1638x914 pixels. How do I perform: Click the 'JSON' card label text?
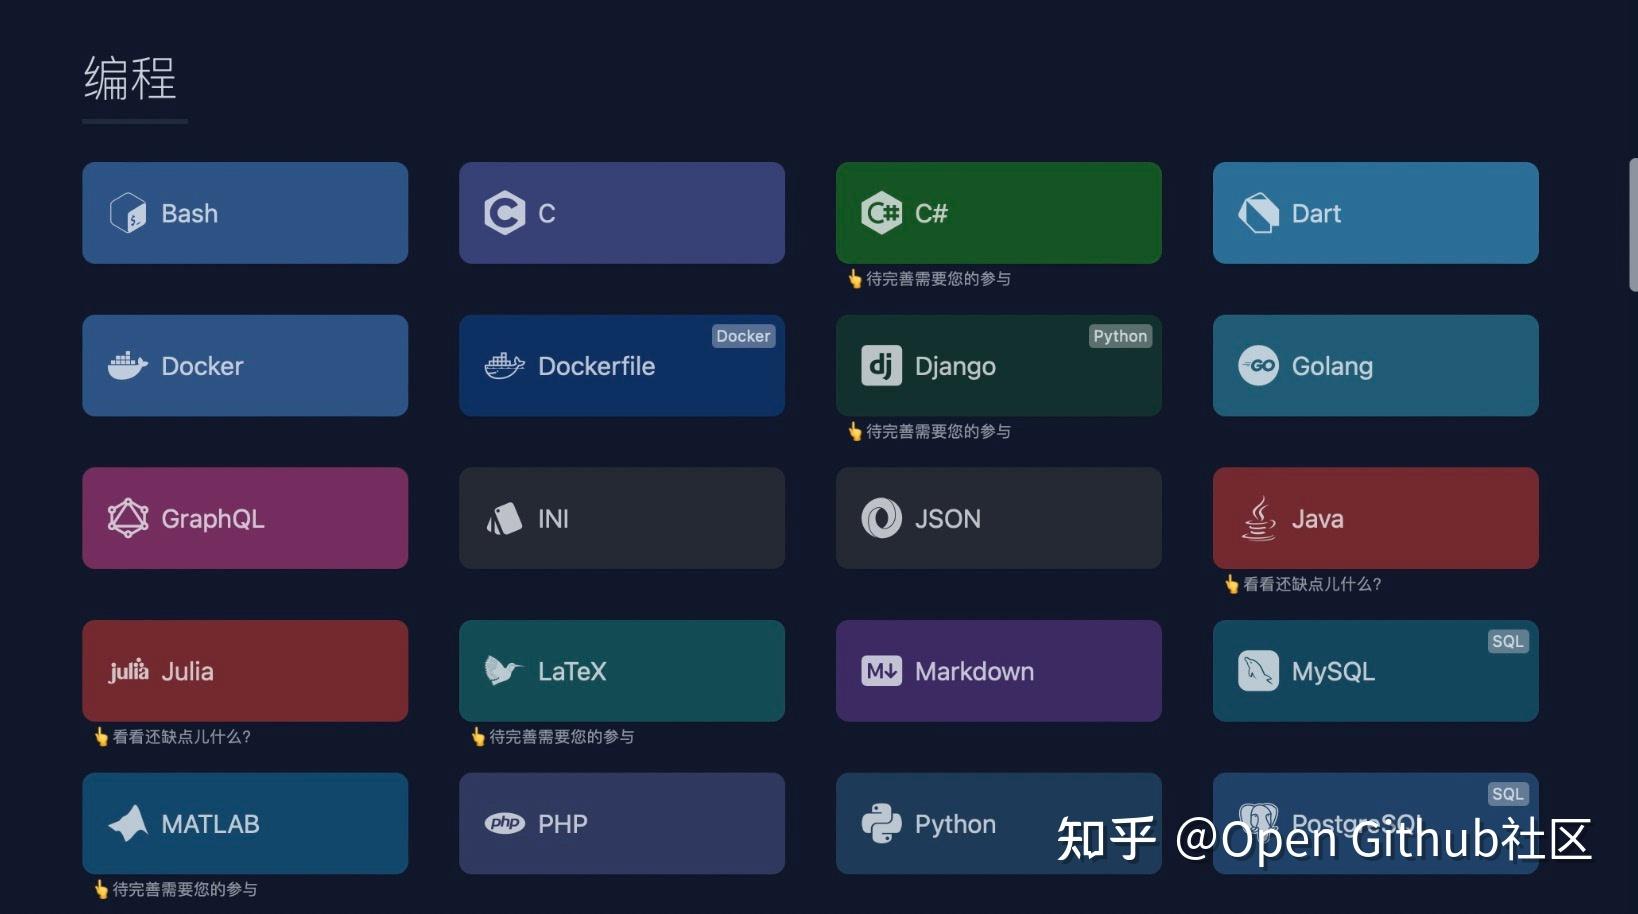point(948,518)
